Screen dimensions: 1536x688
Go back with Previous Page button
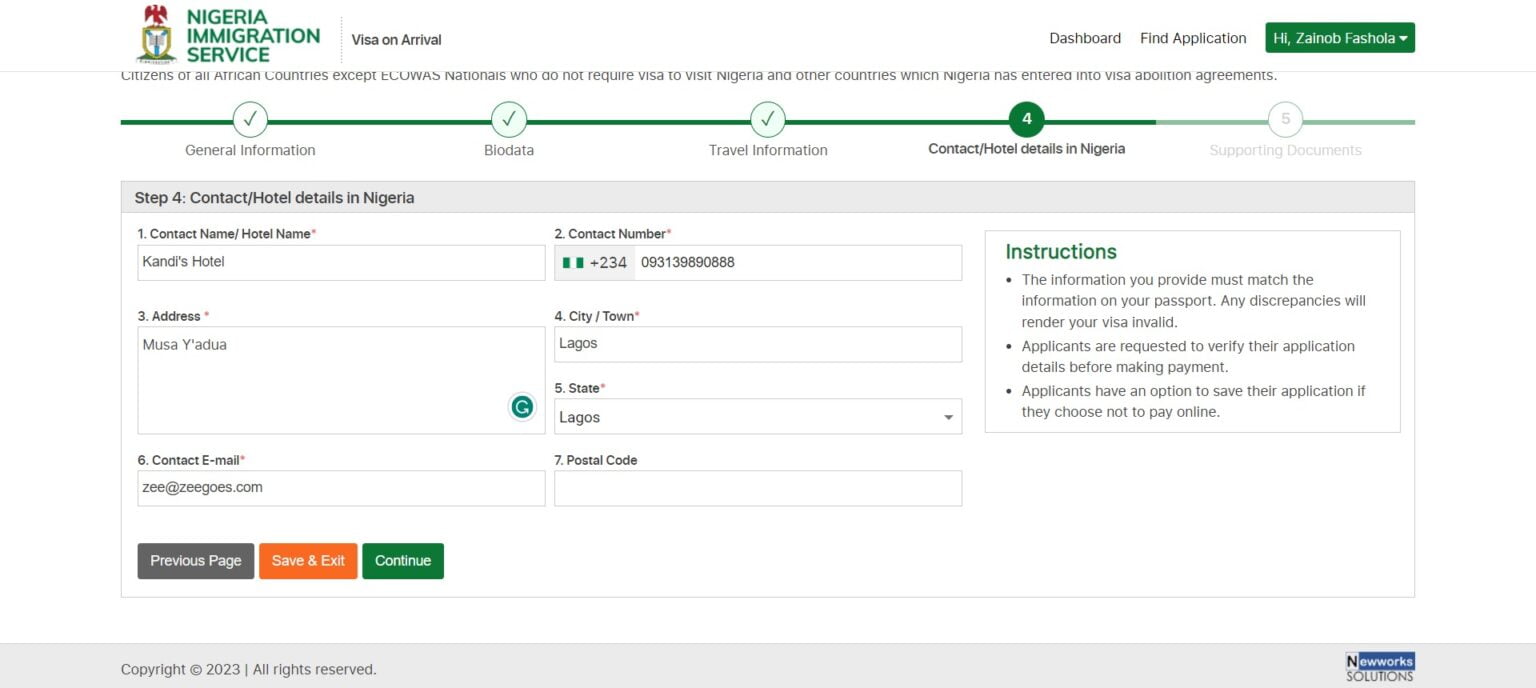[196, 561]
